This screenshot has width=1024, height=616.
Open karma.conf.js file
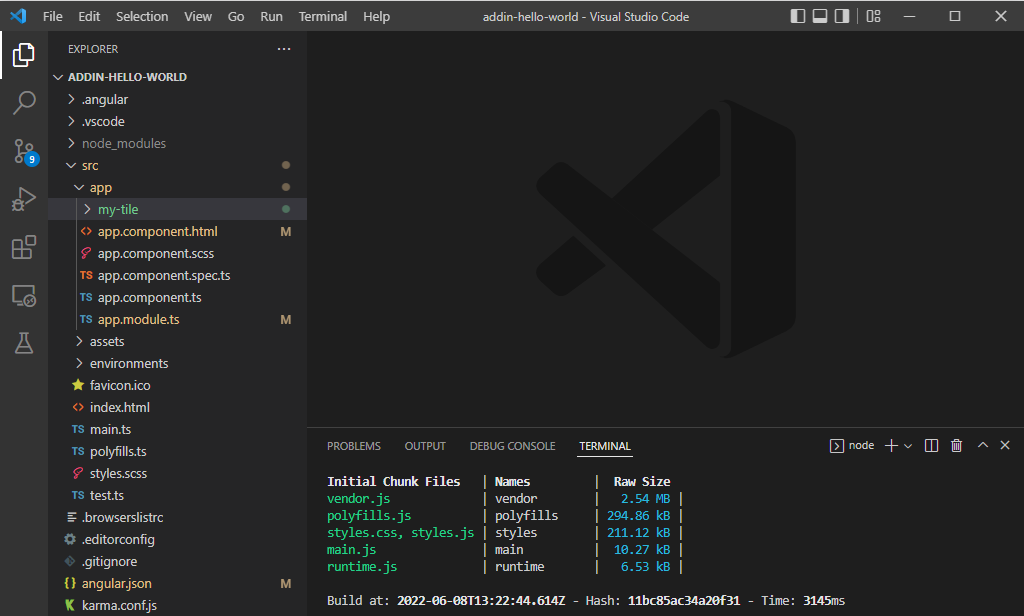tap(178, 605)
